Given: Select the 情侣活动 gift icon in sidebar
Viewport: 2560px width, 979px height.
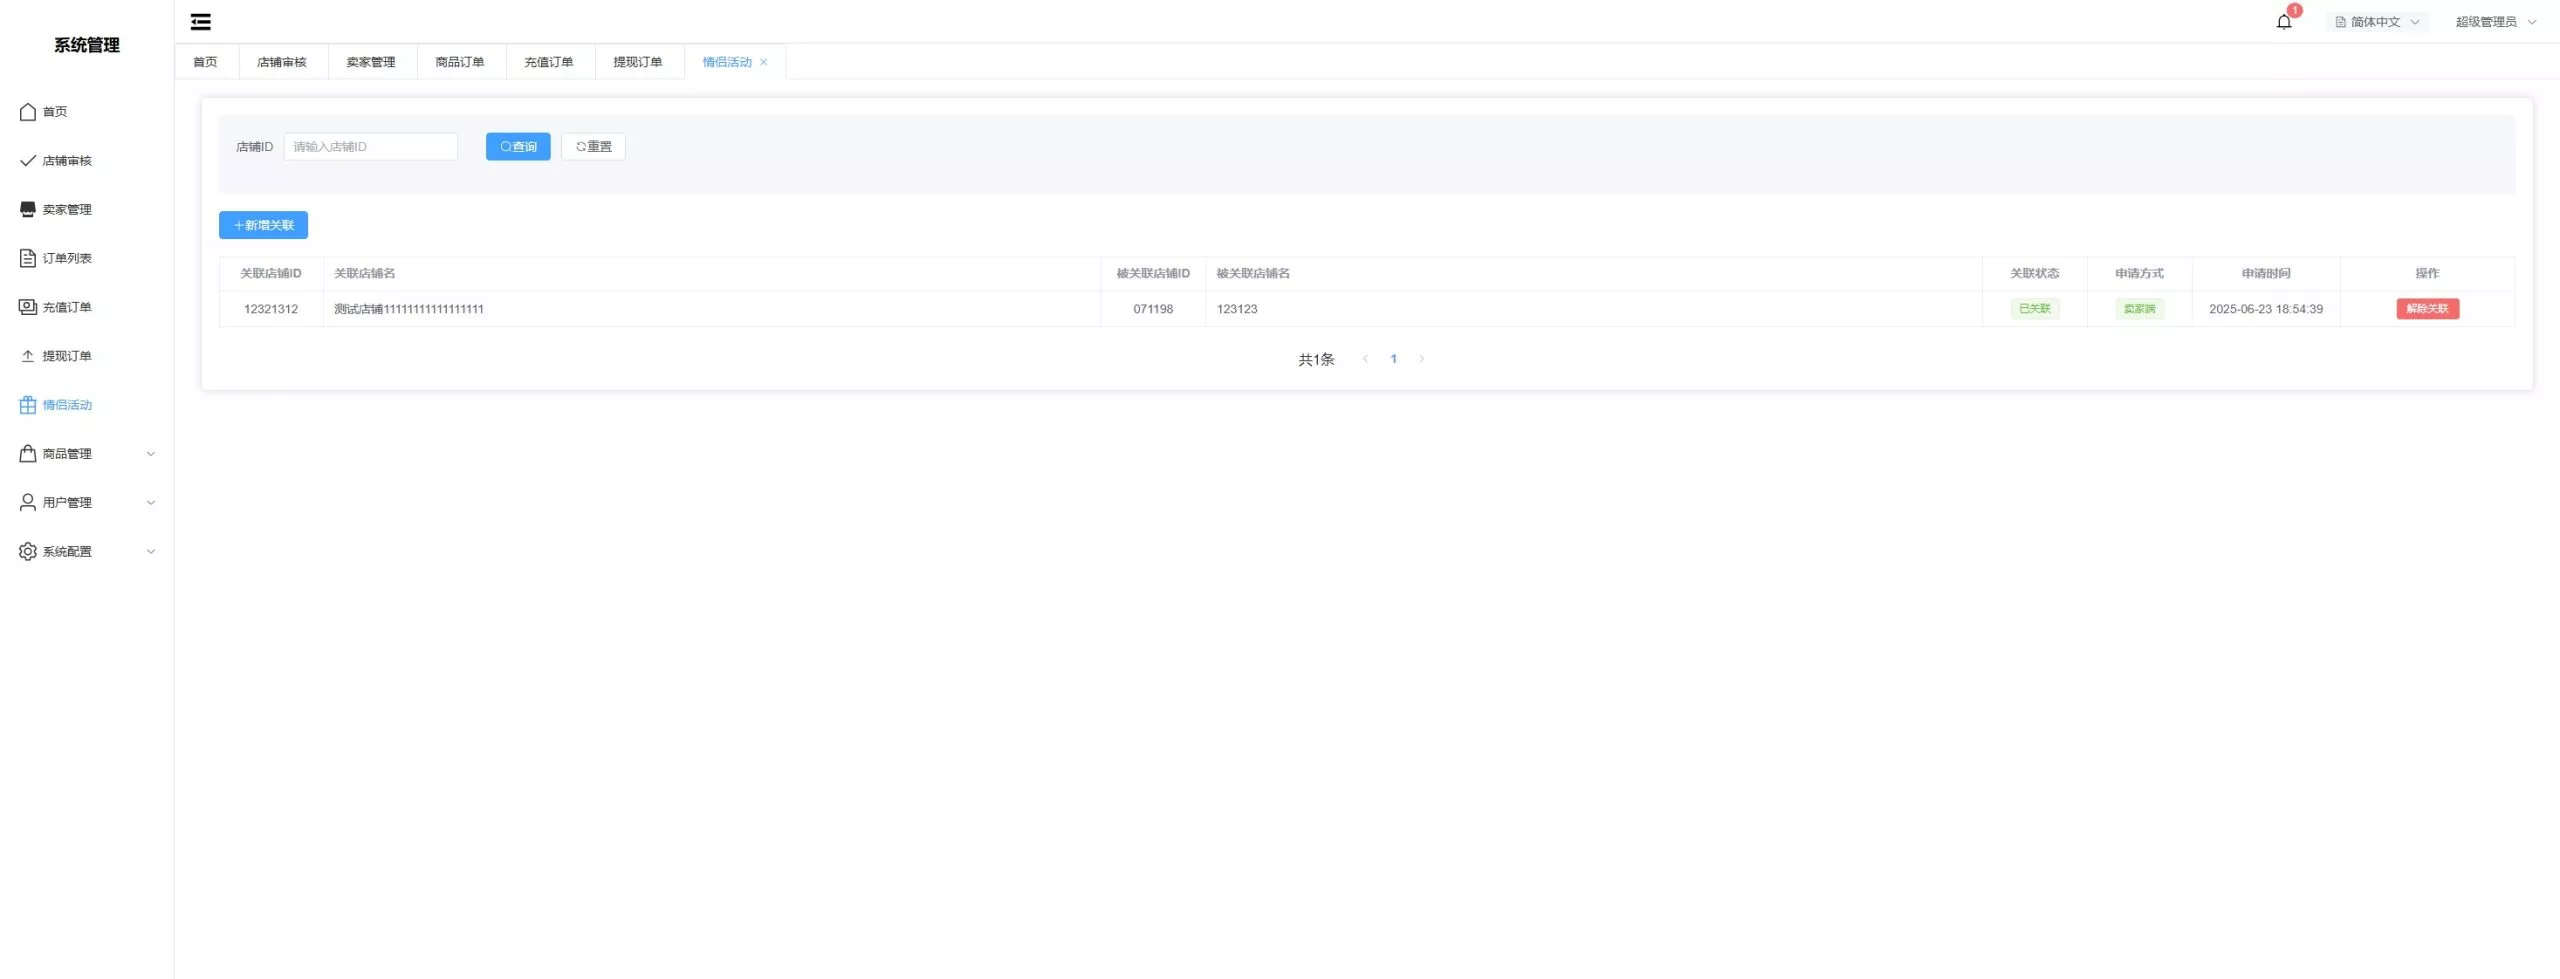Looking at the screenshot, I should pyautogui.click(x=28, y=405).
